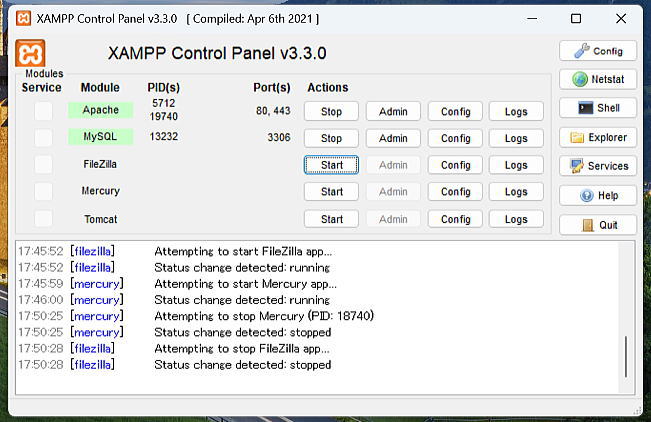
Task: Select the Apache module label
Action: tap(100, 110)
